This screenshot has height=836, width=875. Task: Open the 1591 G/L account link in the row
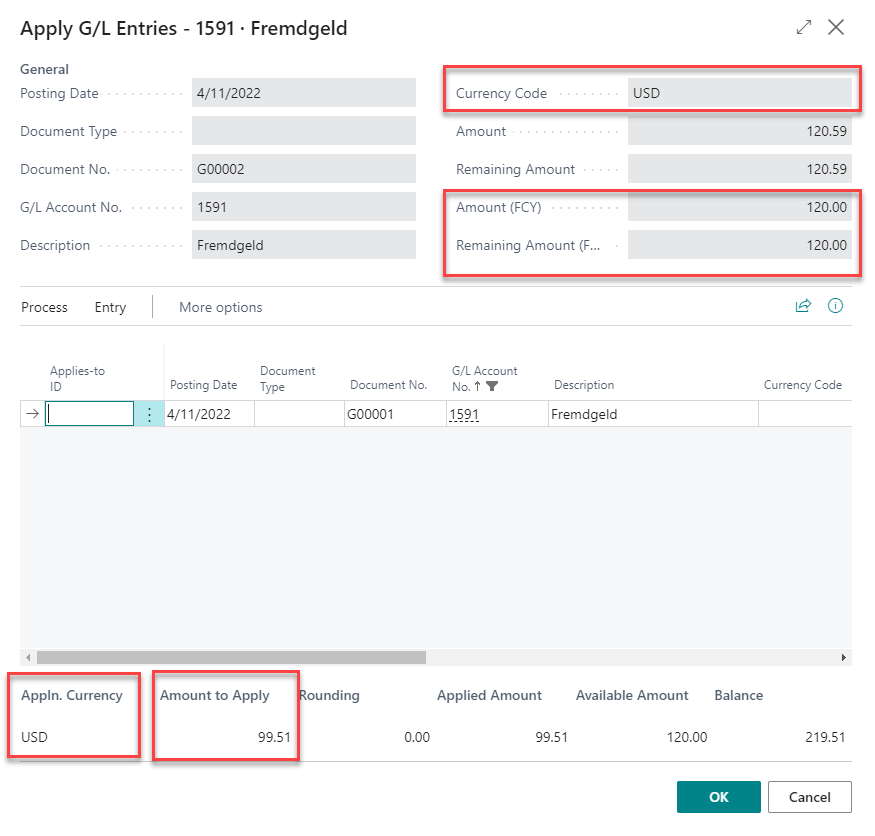(463, 414)
